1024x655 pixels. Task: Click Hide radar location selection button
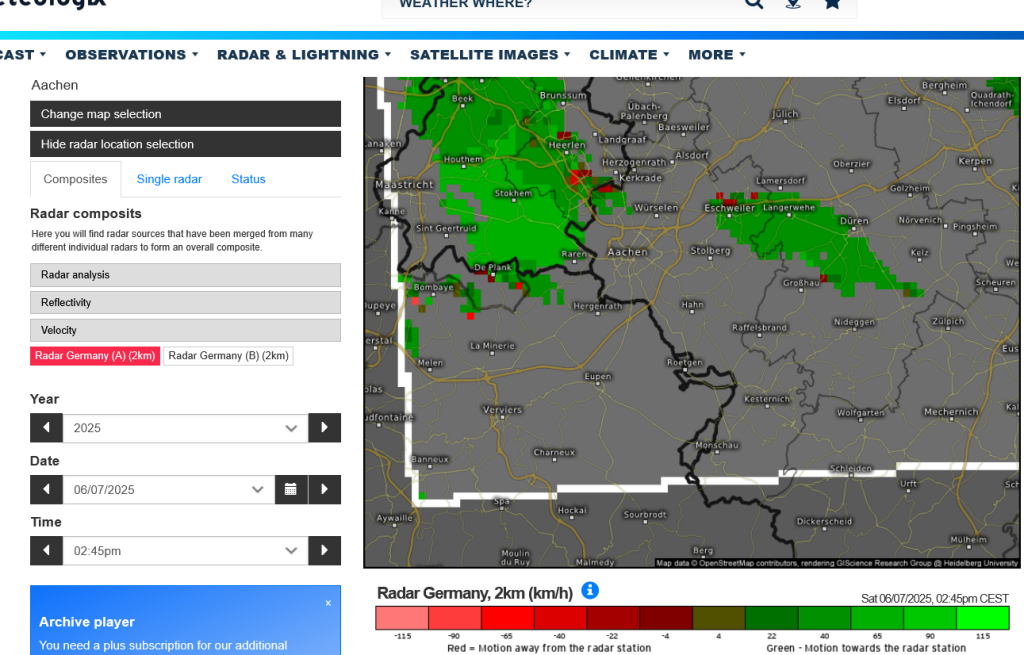click(x=185, y=144)
